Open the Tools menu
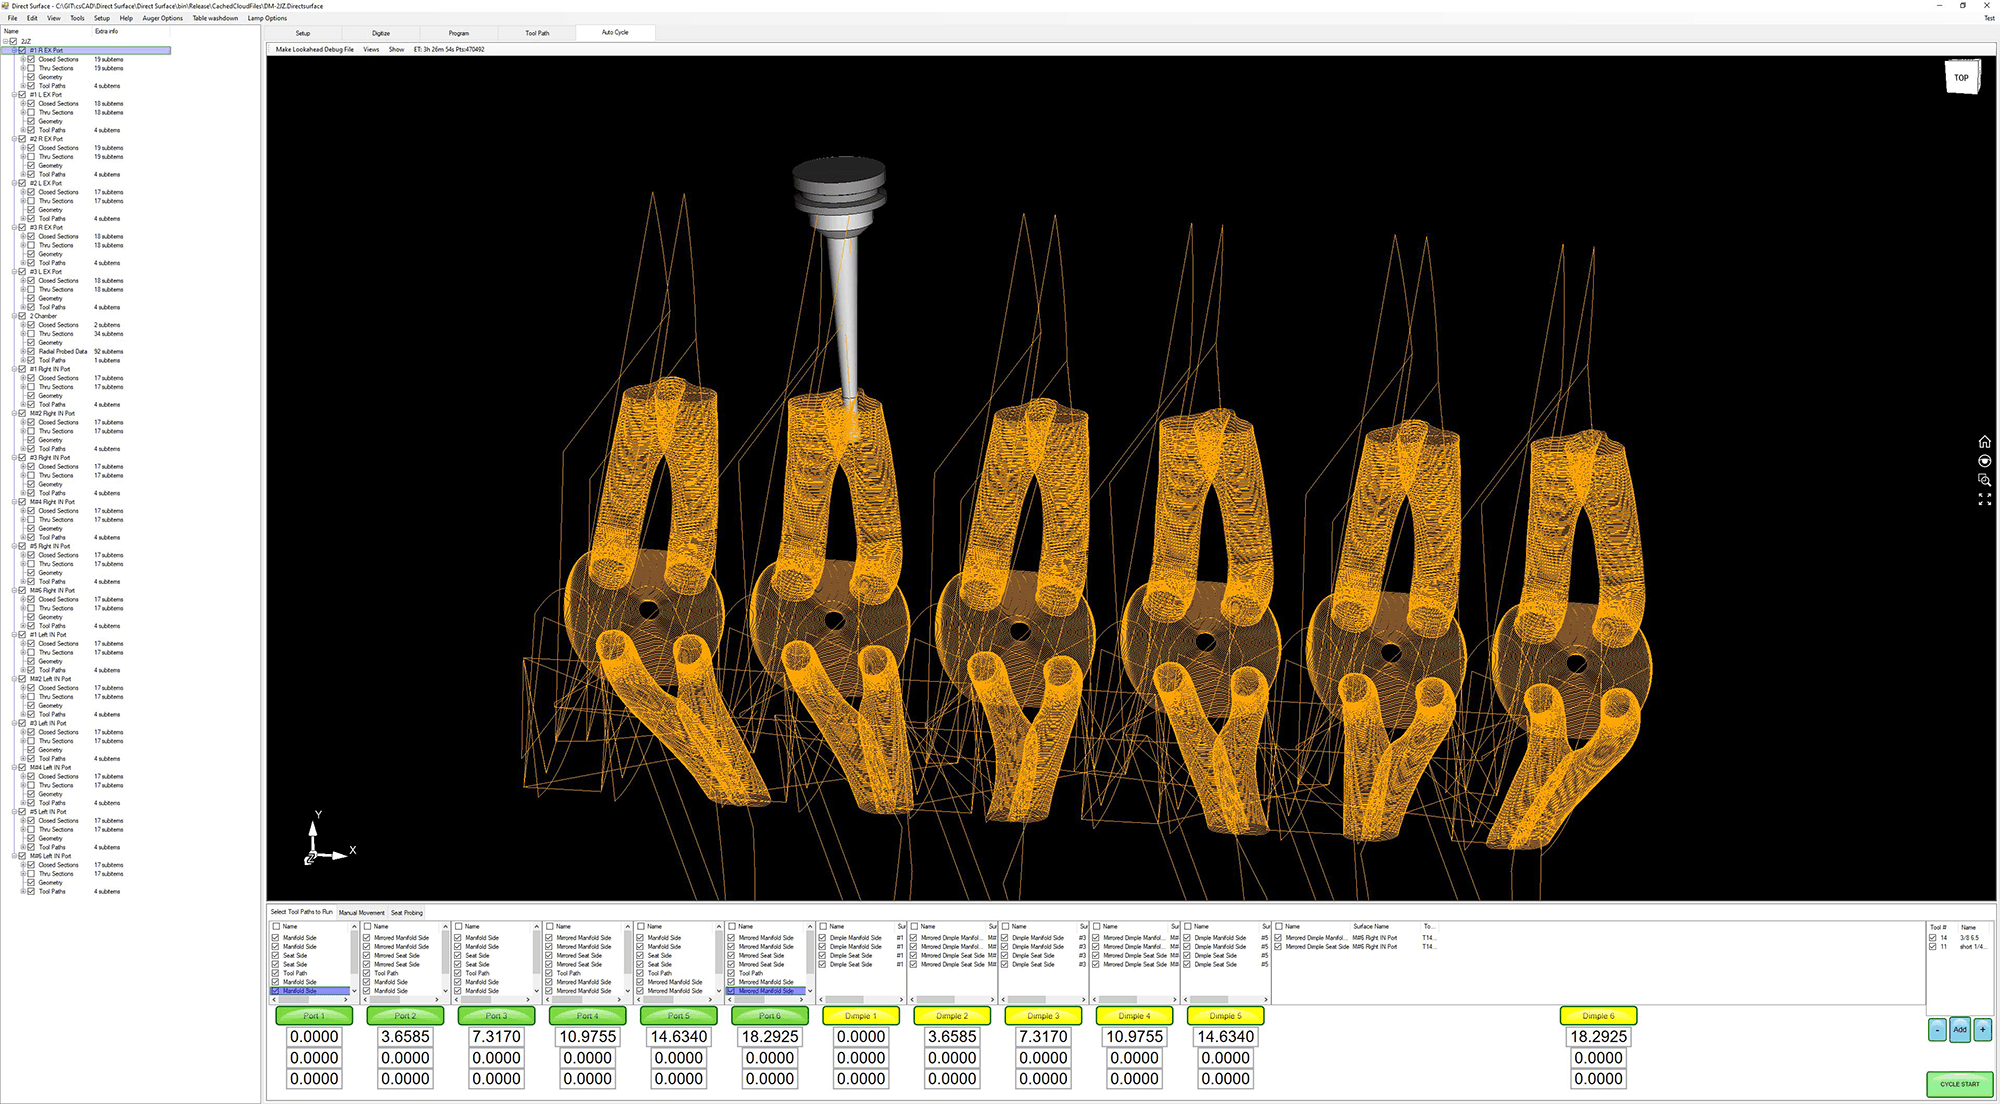The width and height of the screenshot is (2000, 1104). tap(77, 18)
